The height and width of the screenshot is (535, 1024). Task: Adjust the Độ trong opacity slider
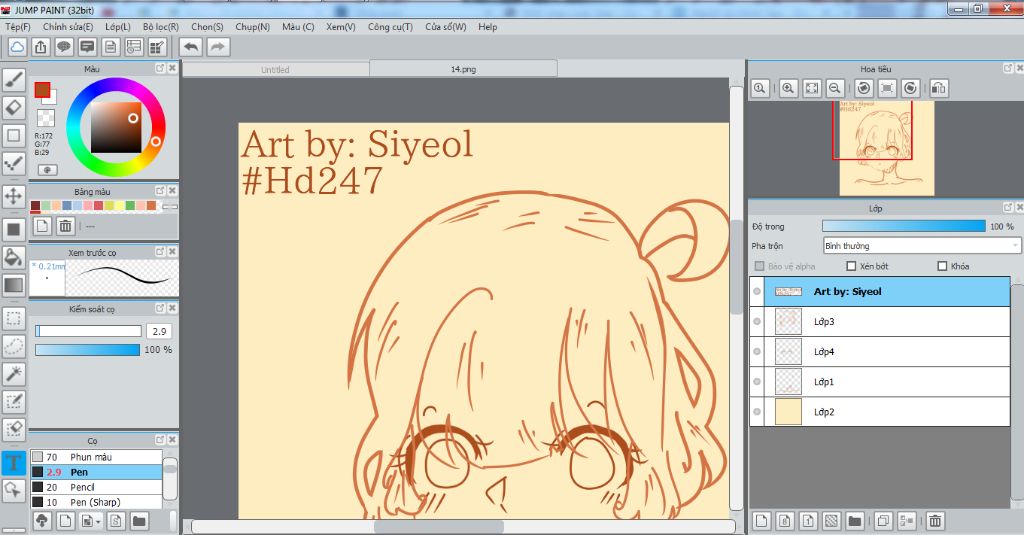click(904, 226)
